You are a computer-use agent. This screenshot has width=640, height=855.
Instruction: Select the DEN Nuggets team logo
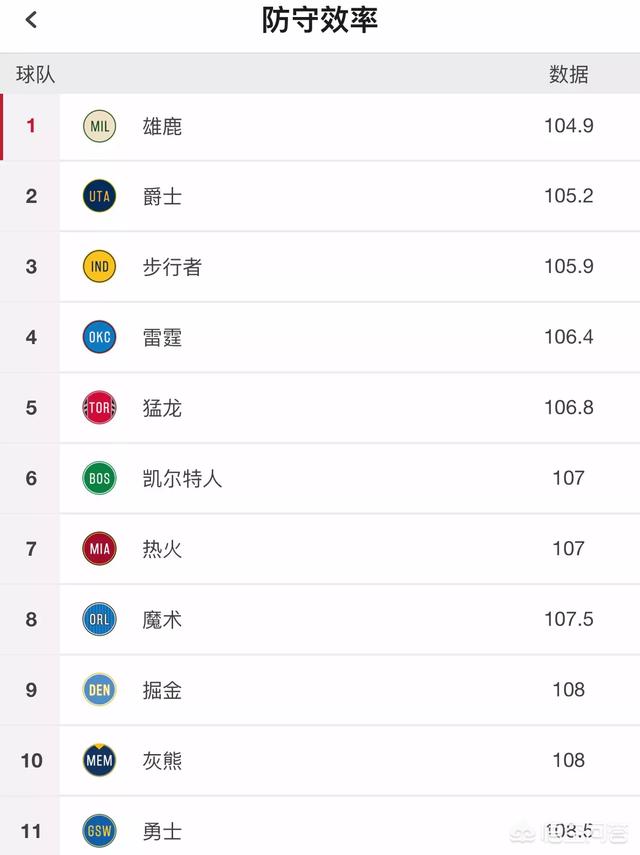coord(99,690)
